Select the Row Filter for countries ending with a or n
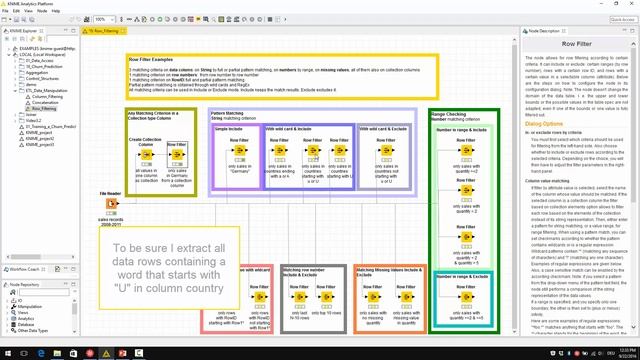The width and height of the screenshot is (640, 360). click(x=280, y=151)
